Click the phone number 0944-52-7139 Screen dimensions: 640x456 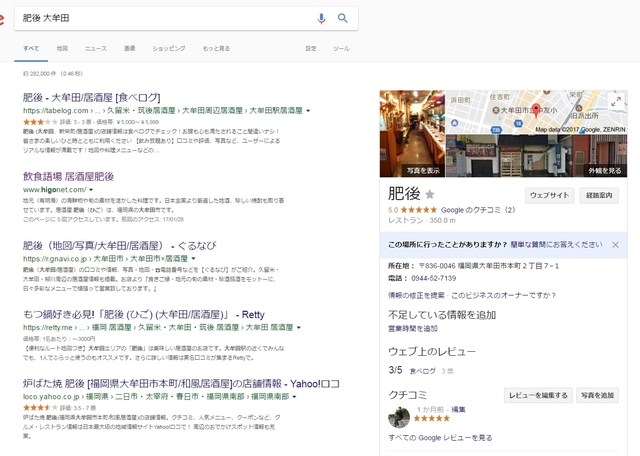click(x=433, y=278)
